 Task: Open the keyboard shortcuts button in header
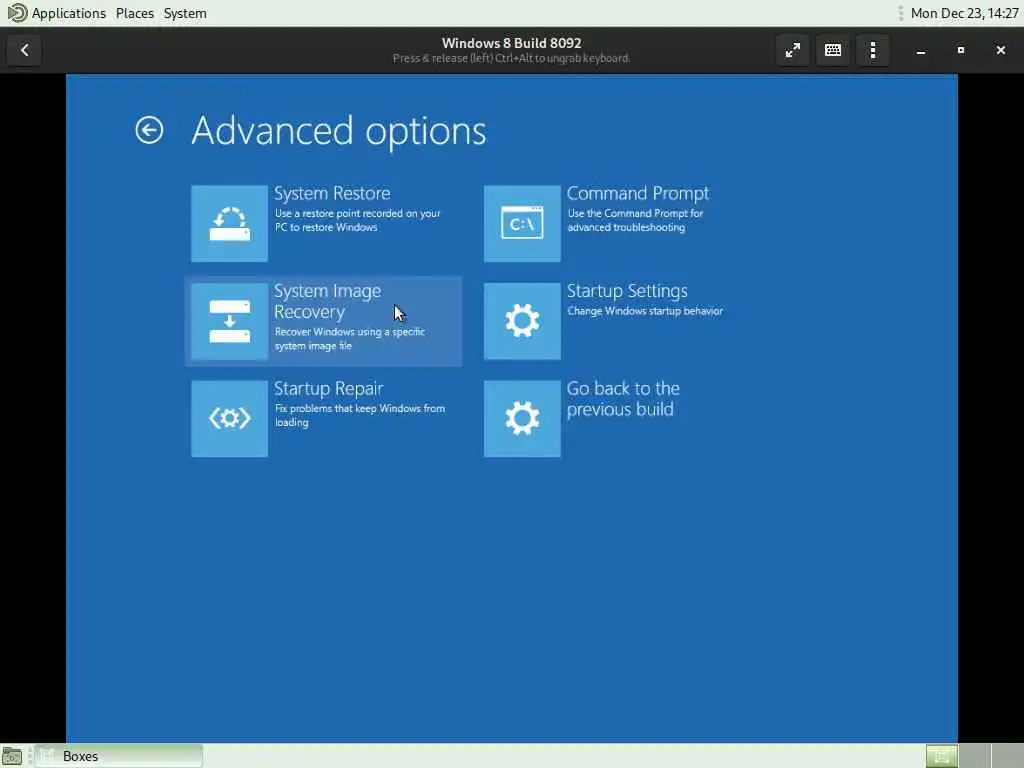click(833, 50)
